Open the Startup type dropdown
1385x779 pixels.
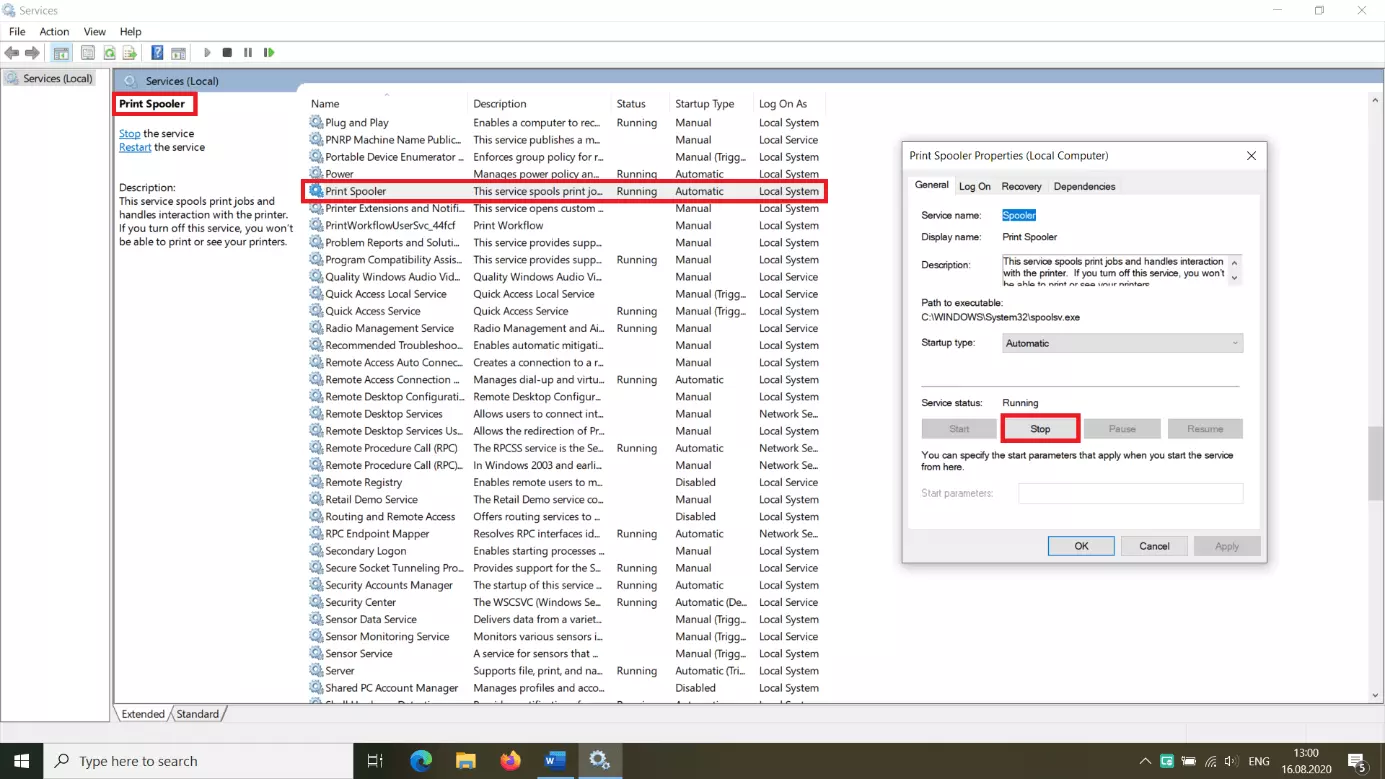click(1122, 343)
